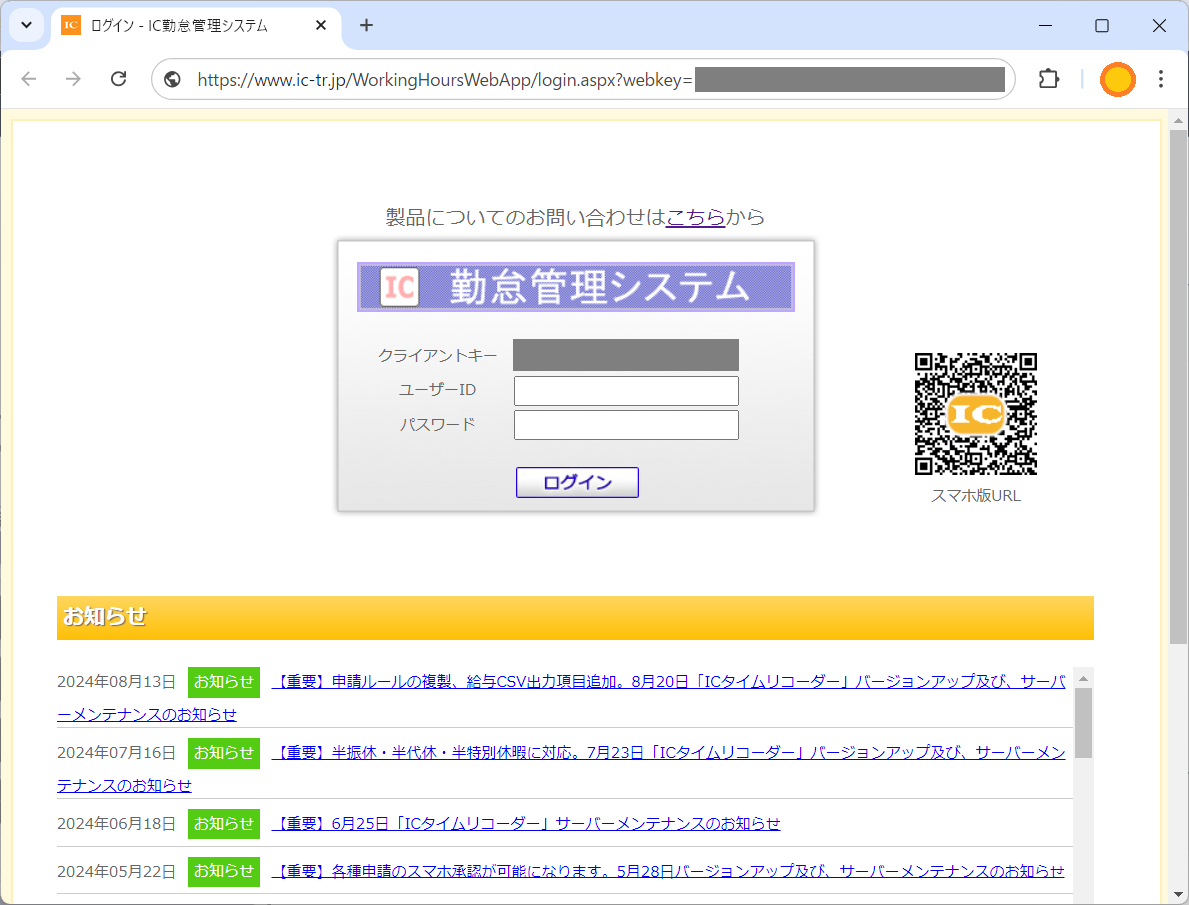Click お知らせ badge for 2024年05月22日
The height and width of the screenshot is (905, 1189).
[x=224, y=871]
